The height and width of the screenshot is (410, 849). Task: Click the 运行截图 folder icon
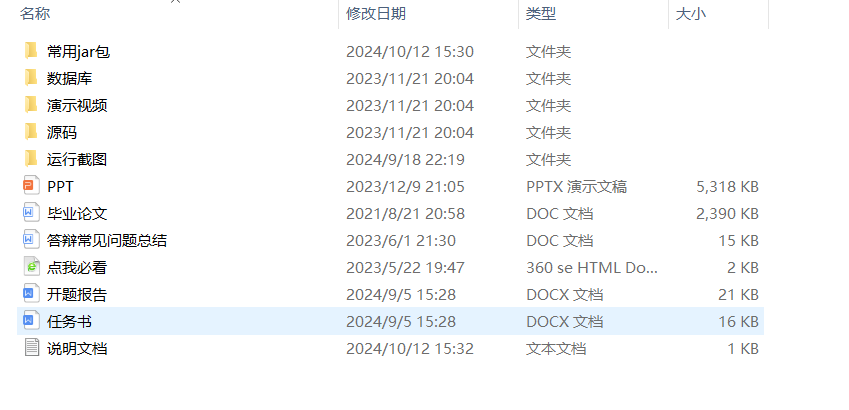[x=31, y=159]
